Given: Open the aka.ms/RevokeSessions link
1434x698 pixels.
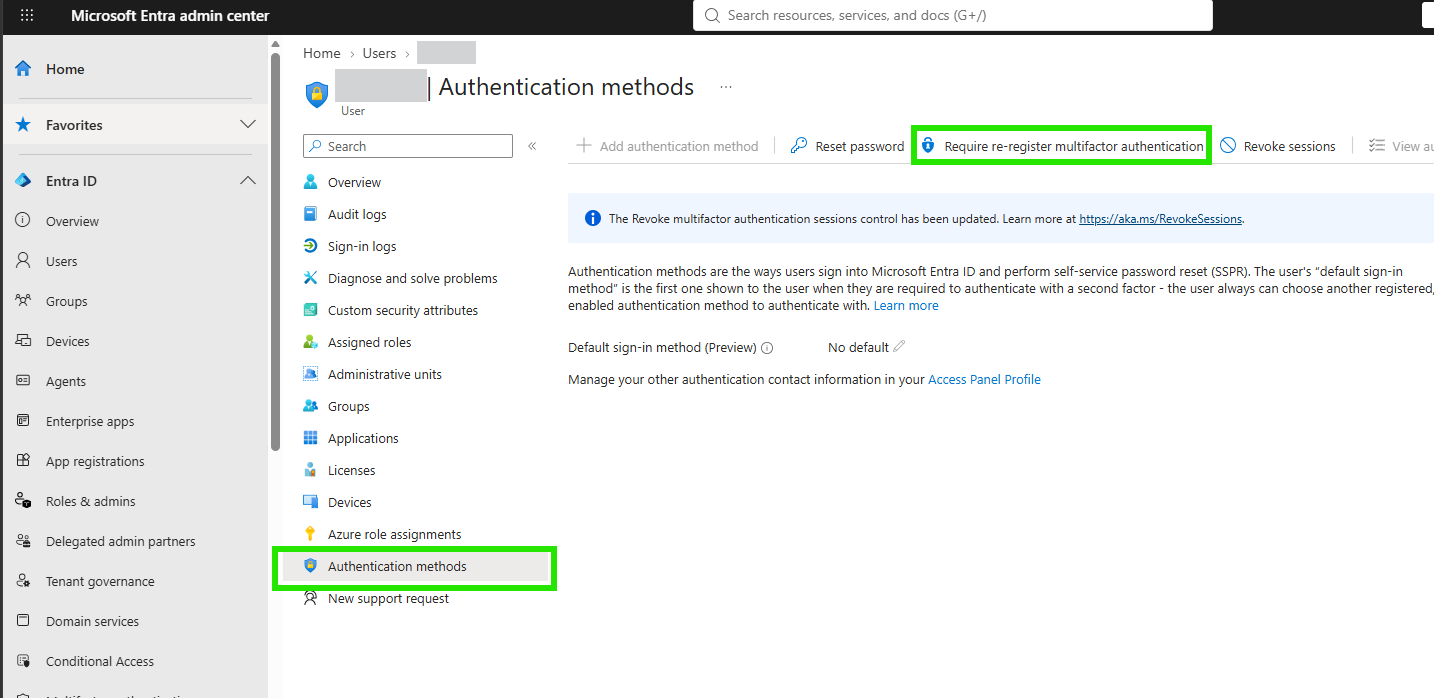Looking at the screenshot, I should click(x=1160, y=219).
